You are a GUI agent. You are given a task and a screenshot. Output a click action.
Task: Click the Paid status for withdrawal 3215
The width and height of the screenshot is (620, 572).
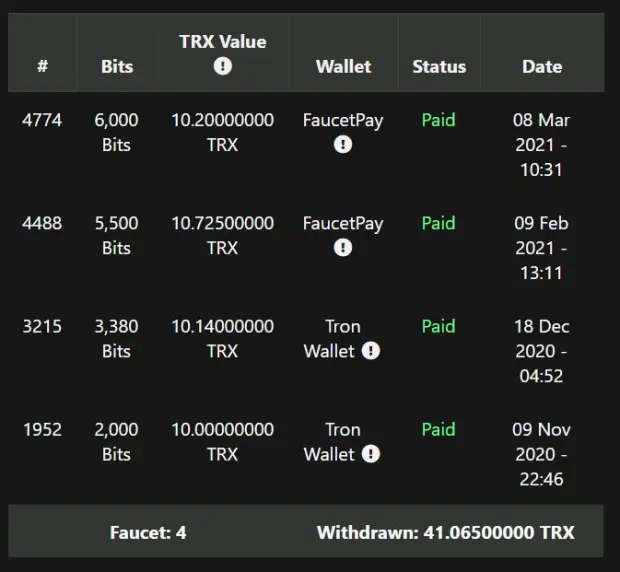(439, 326)
